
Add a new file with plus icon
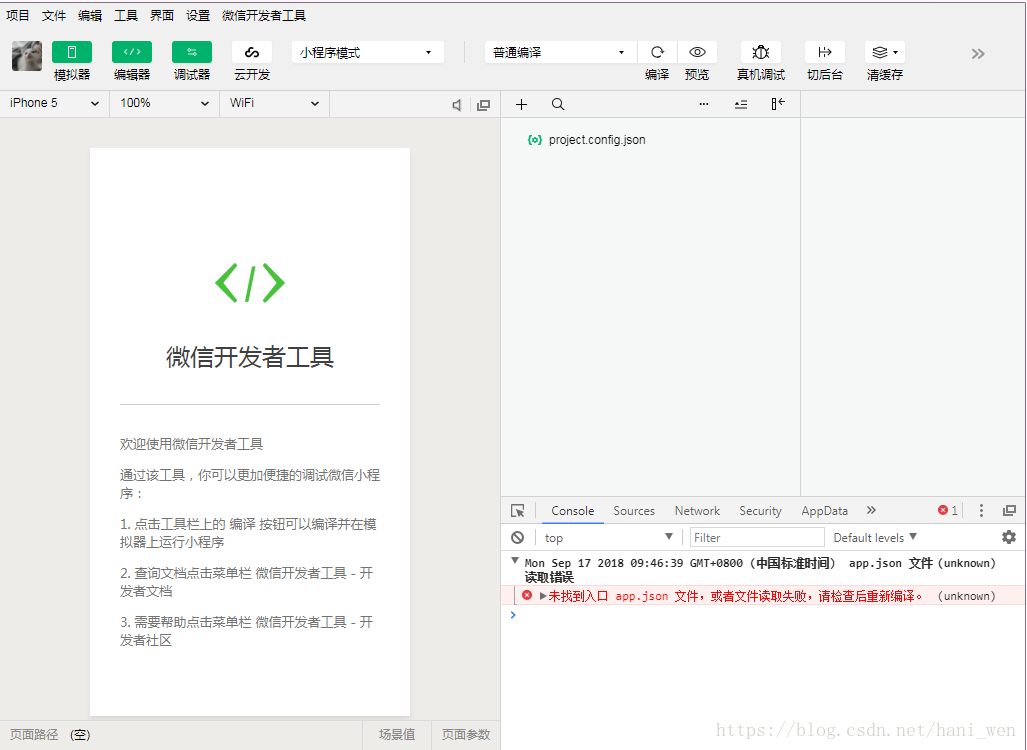[521, 104]
